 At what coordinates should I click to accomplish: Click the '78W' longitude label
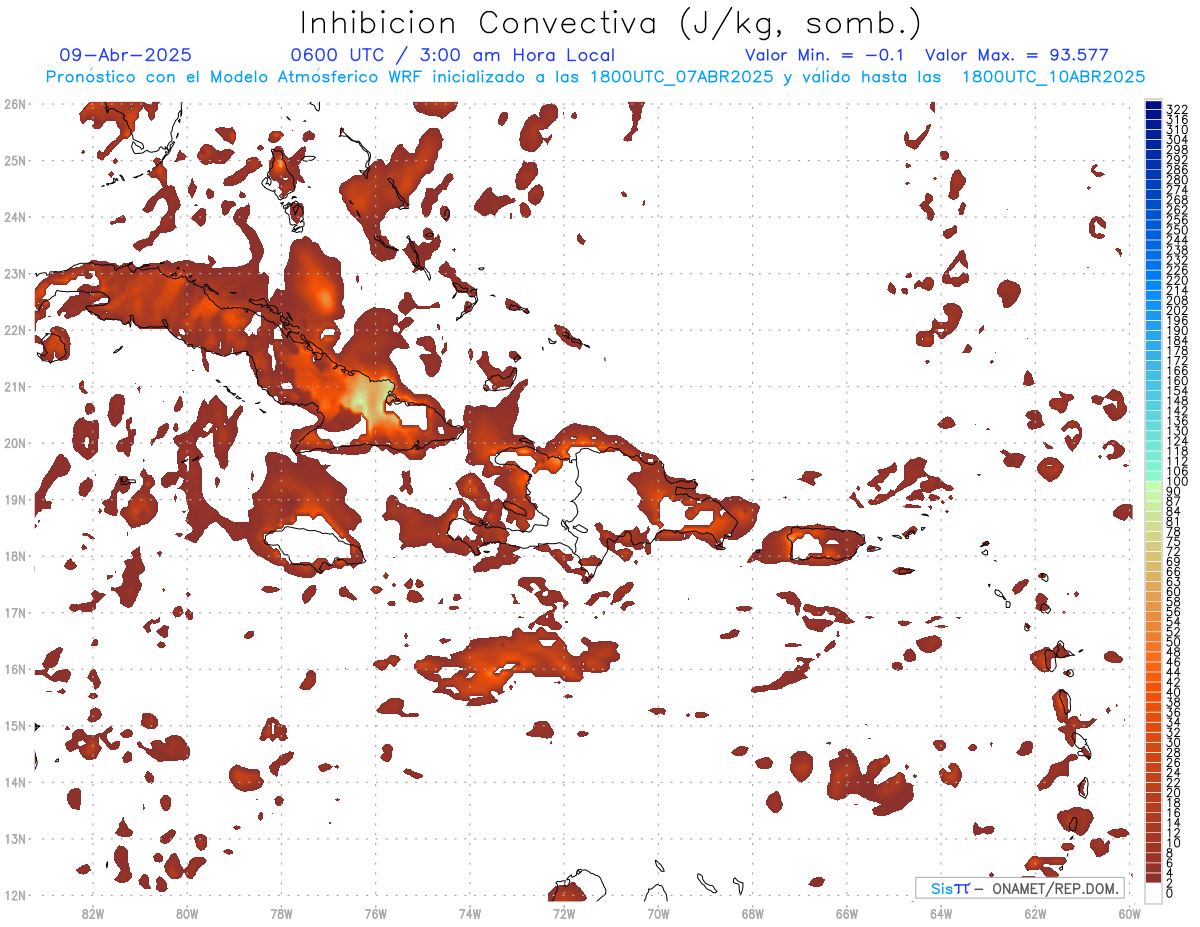coord(281,913)
